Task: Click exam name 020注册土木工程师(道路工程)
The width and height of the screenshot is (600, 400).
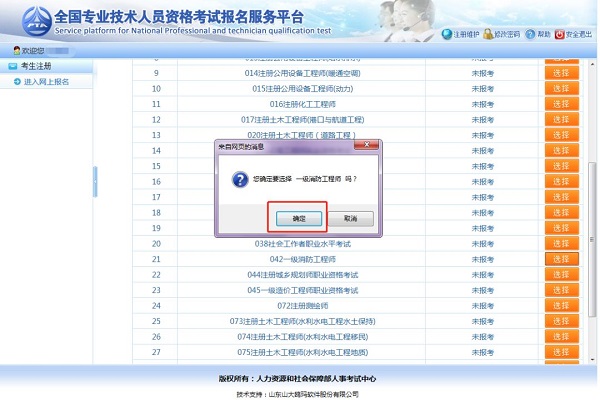Action: click(302, 135)
